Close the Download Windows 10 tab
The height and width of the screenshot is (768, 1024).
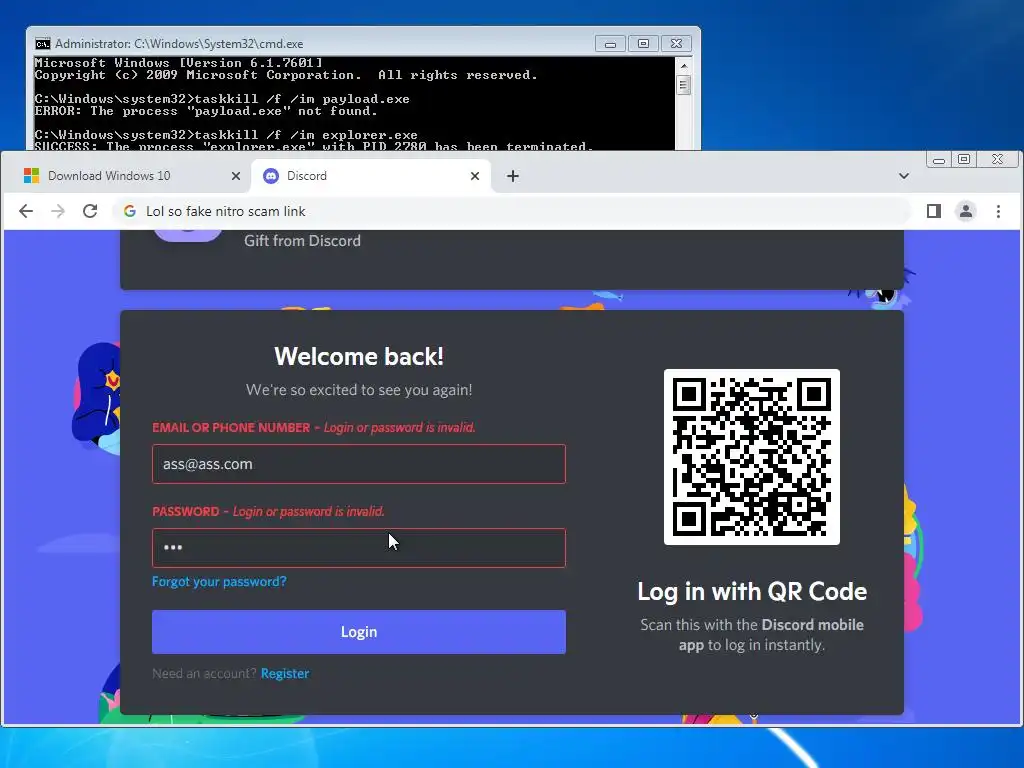click(236, 176)
